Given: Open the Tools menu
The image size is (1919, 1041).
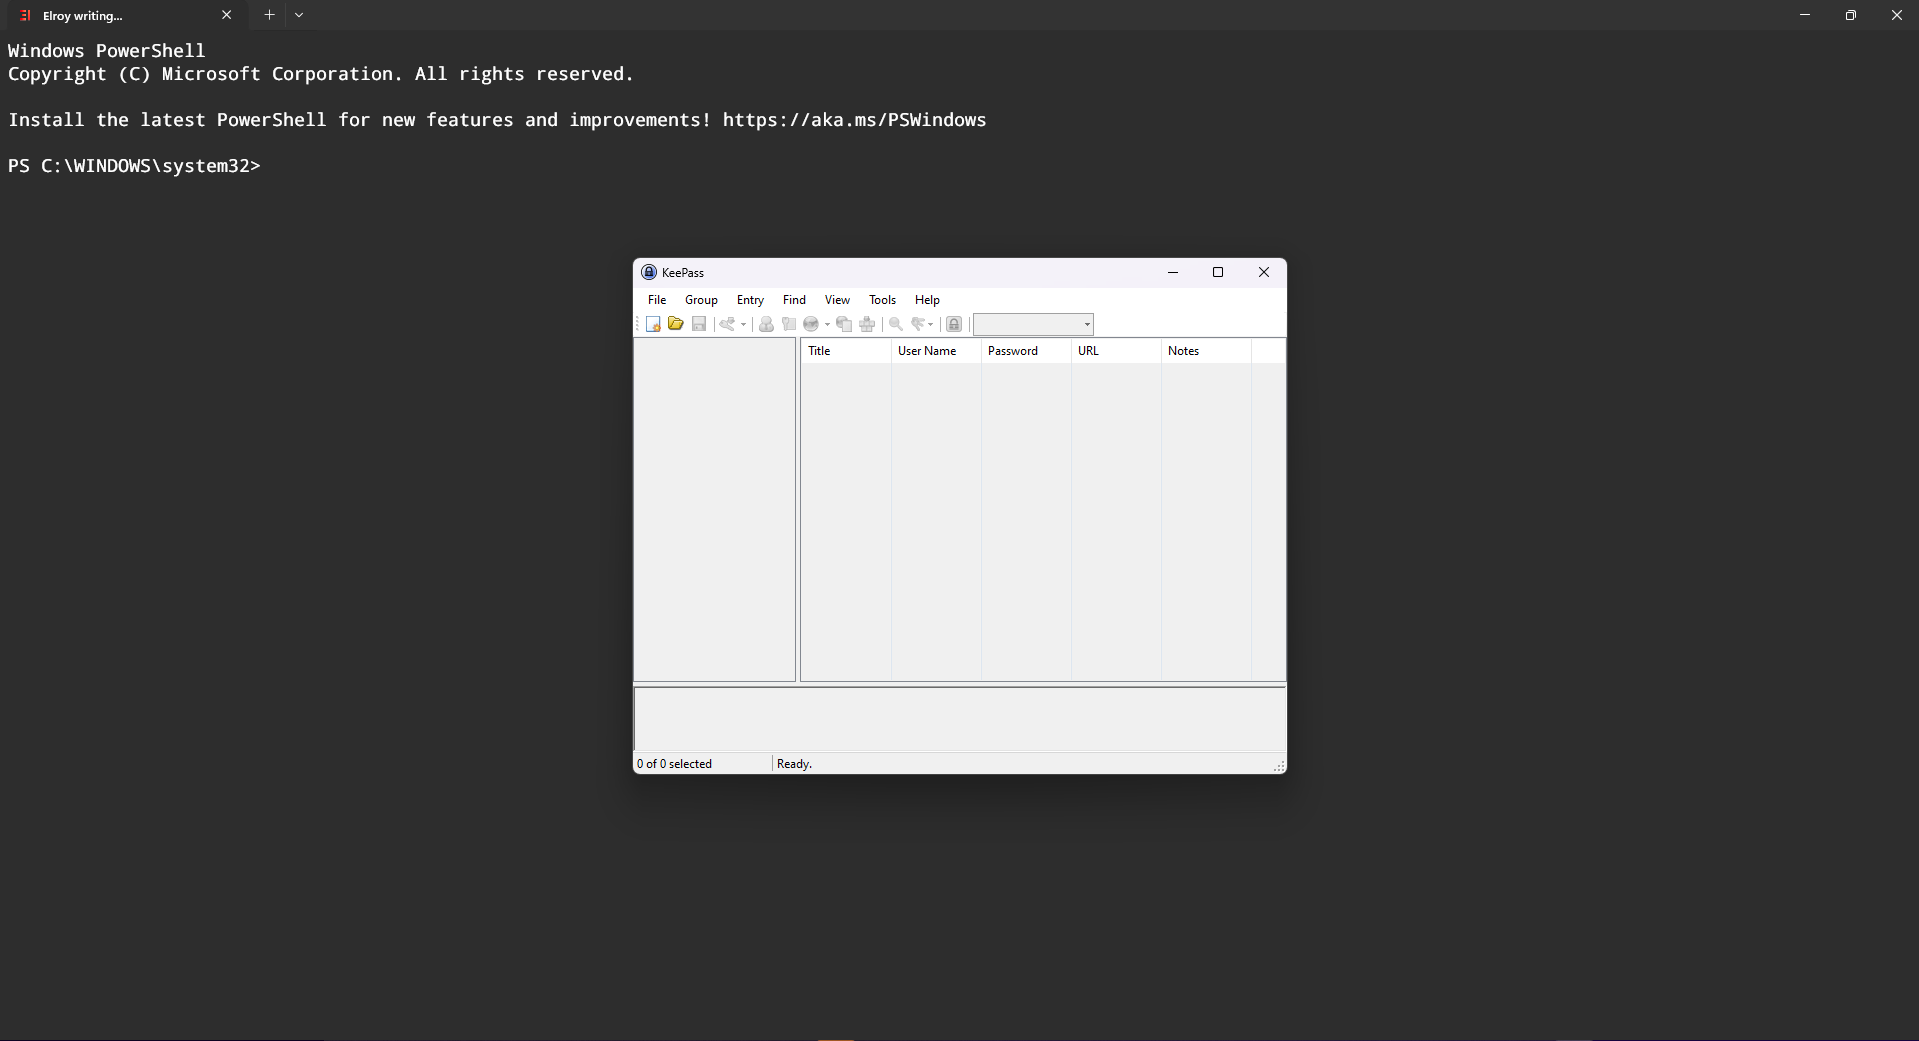Looking at the screenshot, I should click(882, 300).
